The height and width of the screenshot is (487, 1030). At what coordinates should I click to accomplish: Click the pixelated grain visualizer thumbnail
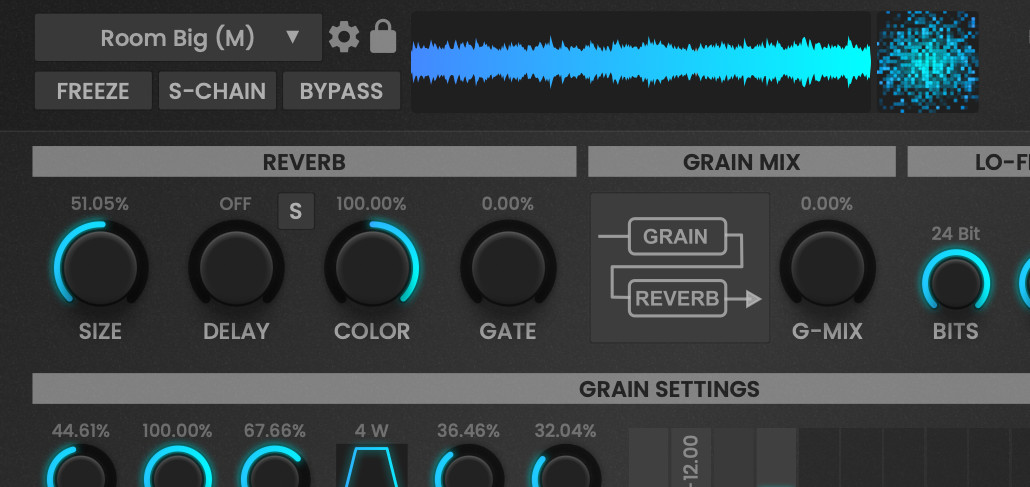[x=926, y=62]
